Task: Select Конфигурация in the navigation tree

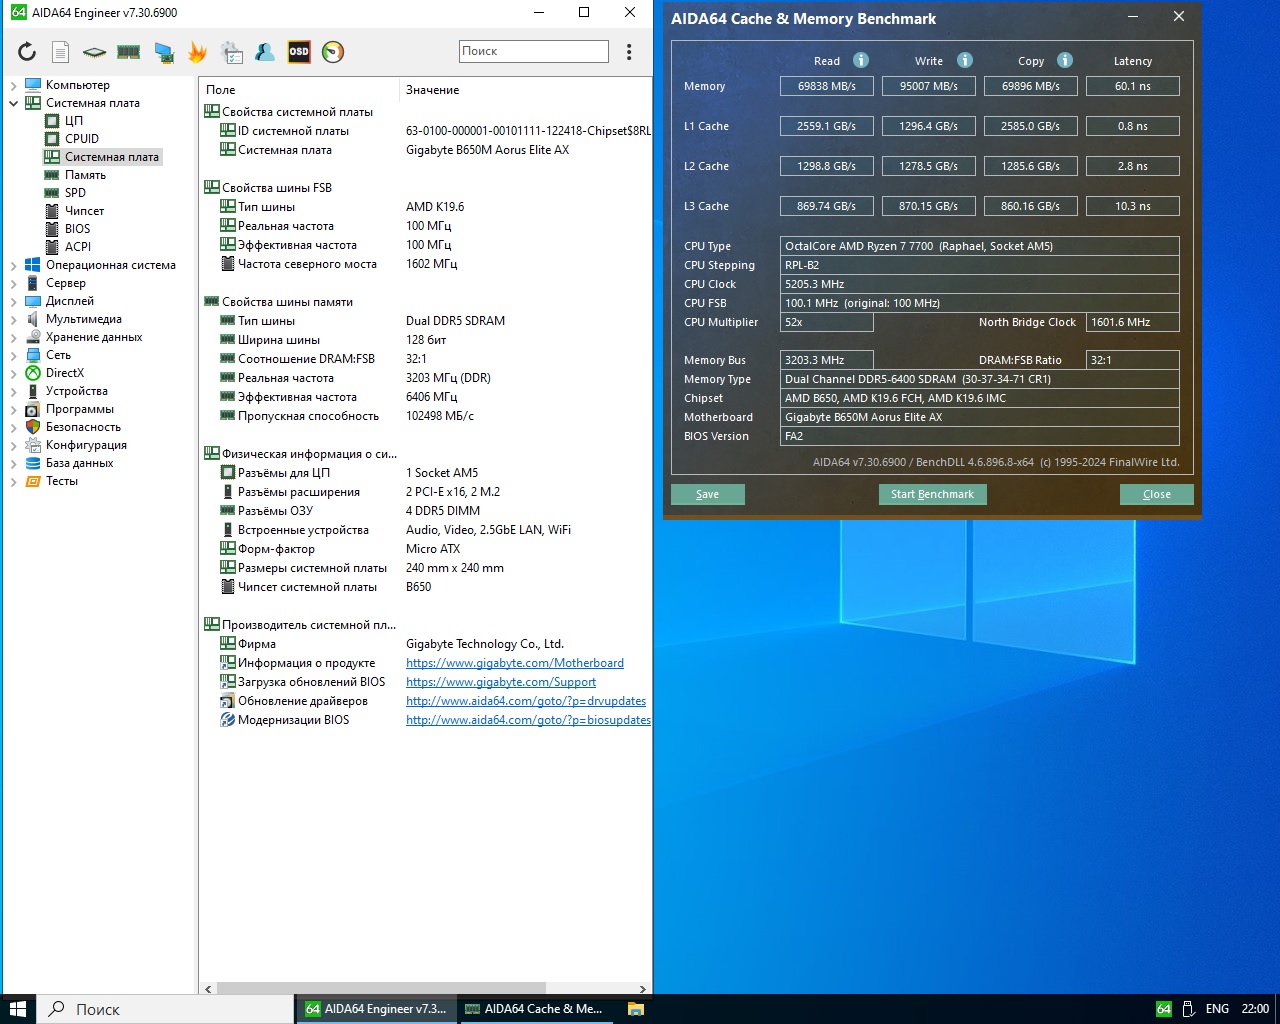Action: coord(86,445)
